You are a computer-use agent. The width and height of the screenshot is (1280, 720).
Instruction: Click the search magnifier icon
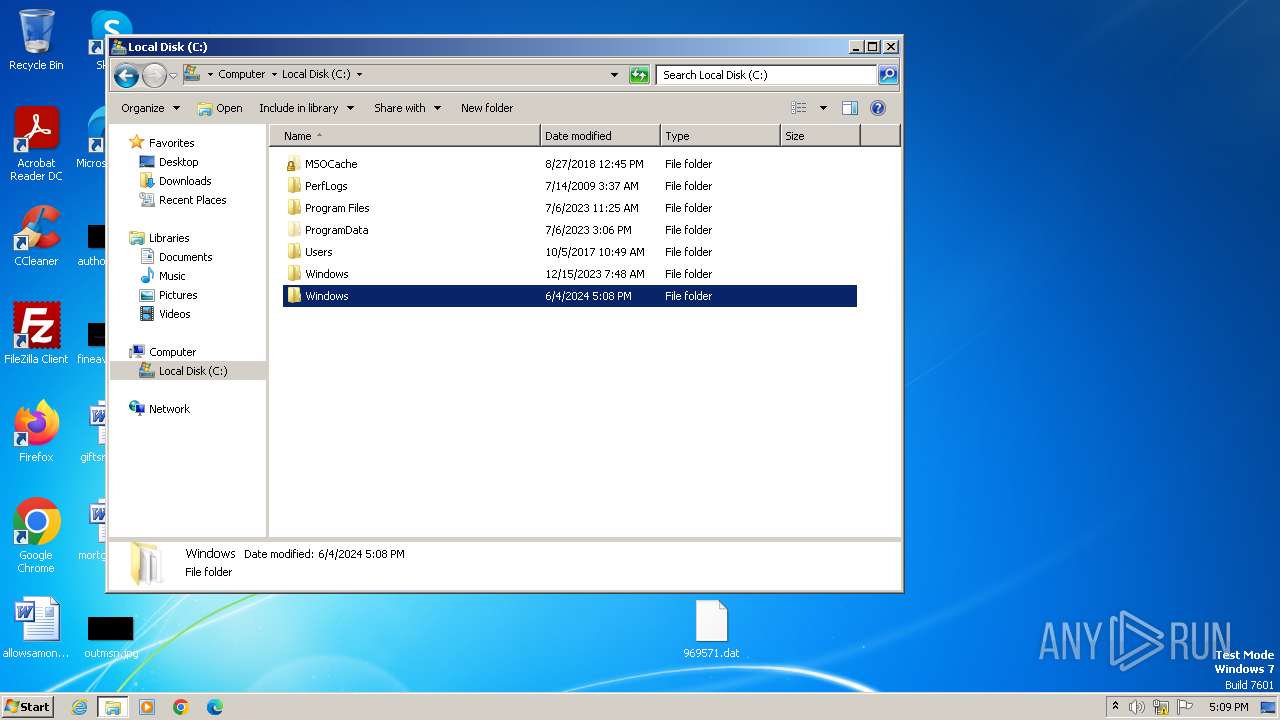[x=888, y=75]
